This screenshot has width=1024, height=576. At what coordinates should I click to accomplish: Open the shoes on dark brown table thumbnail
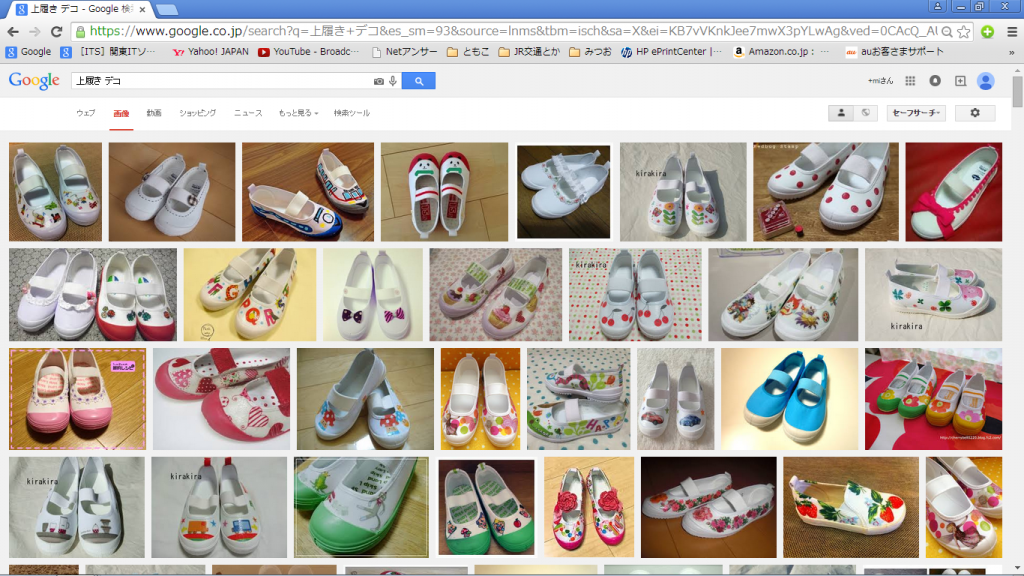(x=709, y=507)
